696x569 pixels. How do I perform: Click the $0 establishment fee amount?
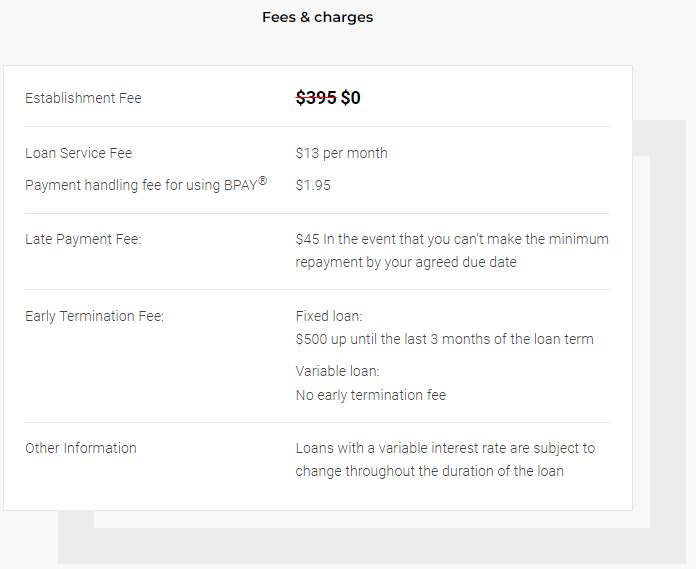point(351,98)
